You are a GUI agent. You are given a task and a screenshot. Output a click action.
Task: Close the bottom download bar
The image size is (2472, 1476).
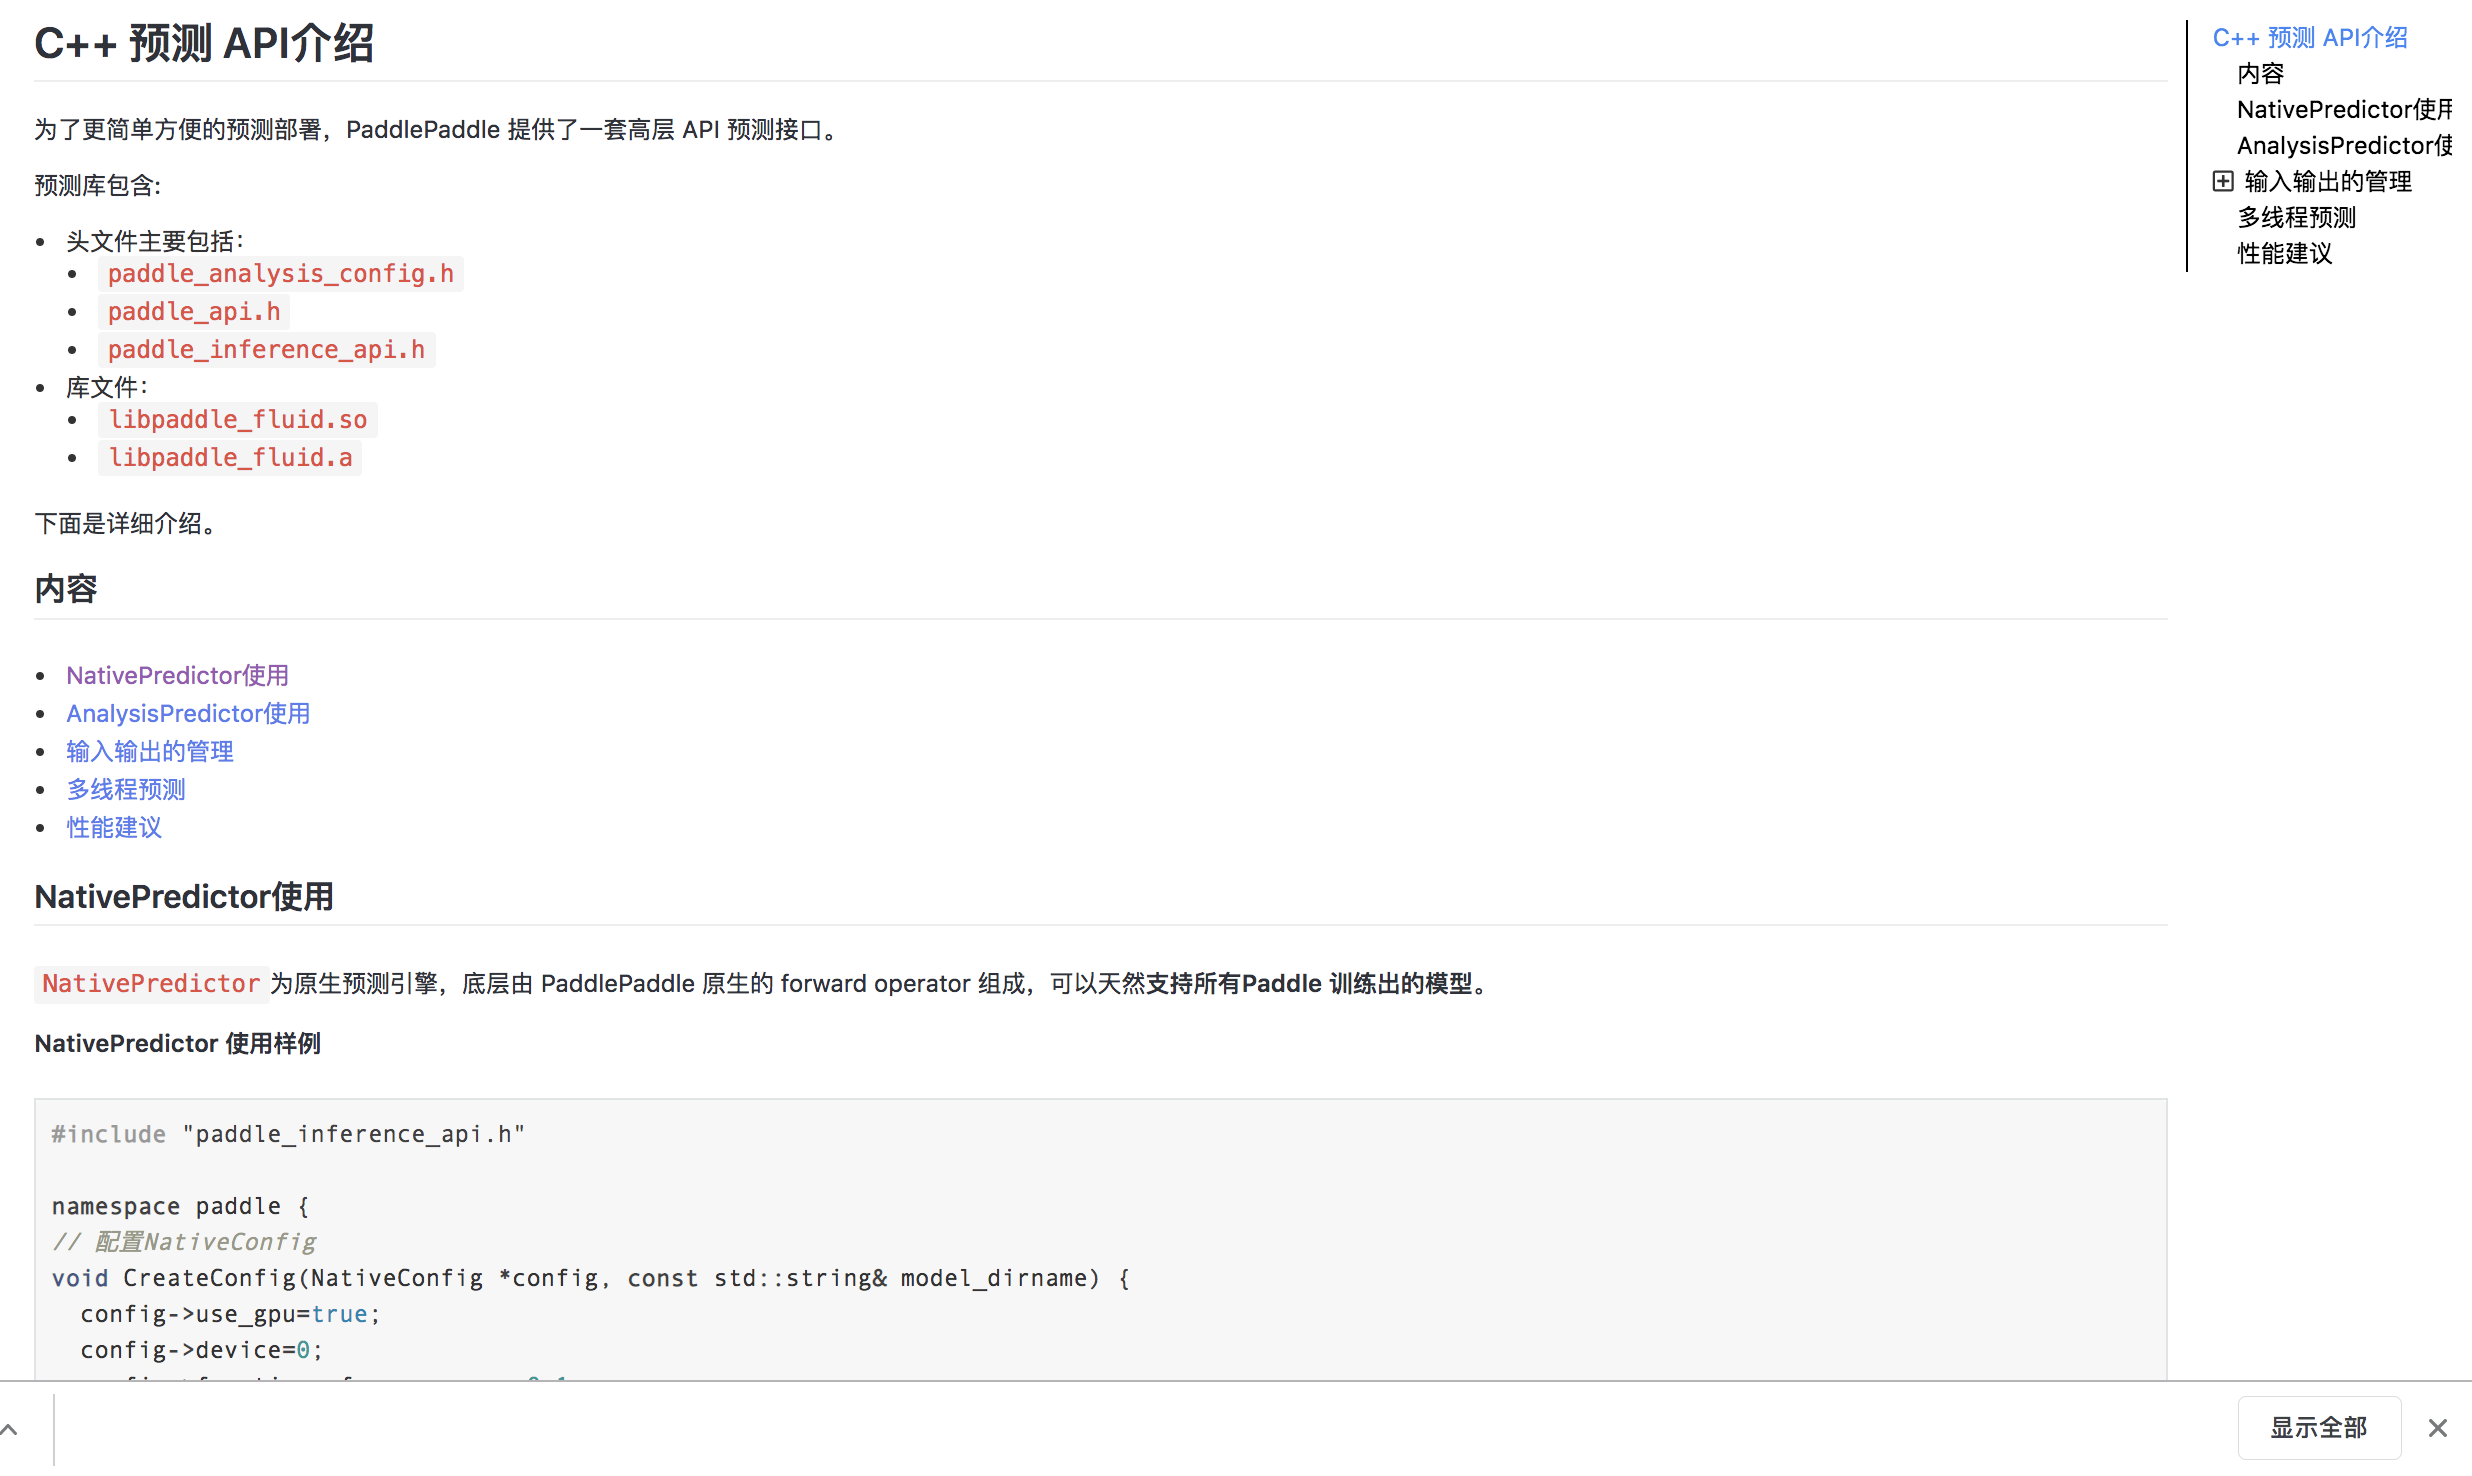click(2437, 1428)
